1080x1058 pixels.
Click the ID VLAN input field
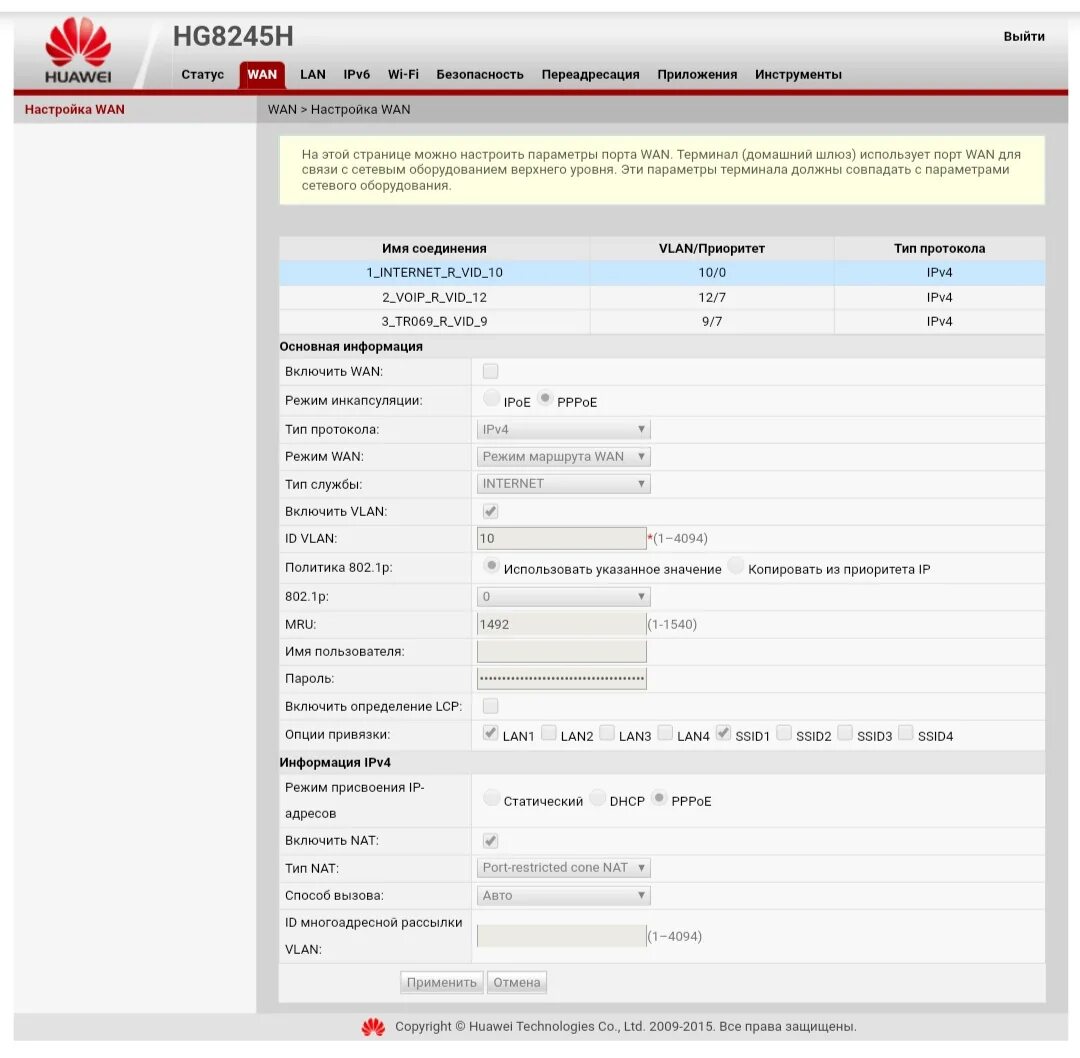[561, 538]
